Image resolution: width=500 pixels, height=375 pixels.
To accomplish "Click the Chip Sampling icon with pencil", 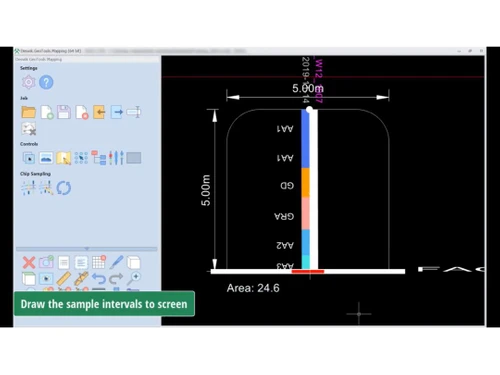I will click(x=46, y=188).
